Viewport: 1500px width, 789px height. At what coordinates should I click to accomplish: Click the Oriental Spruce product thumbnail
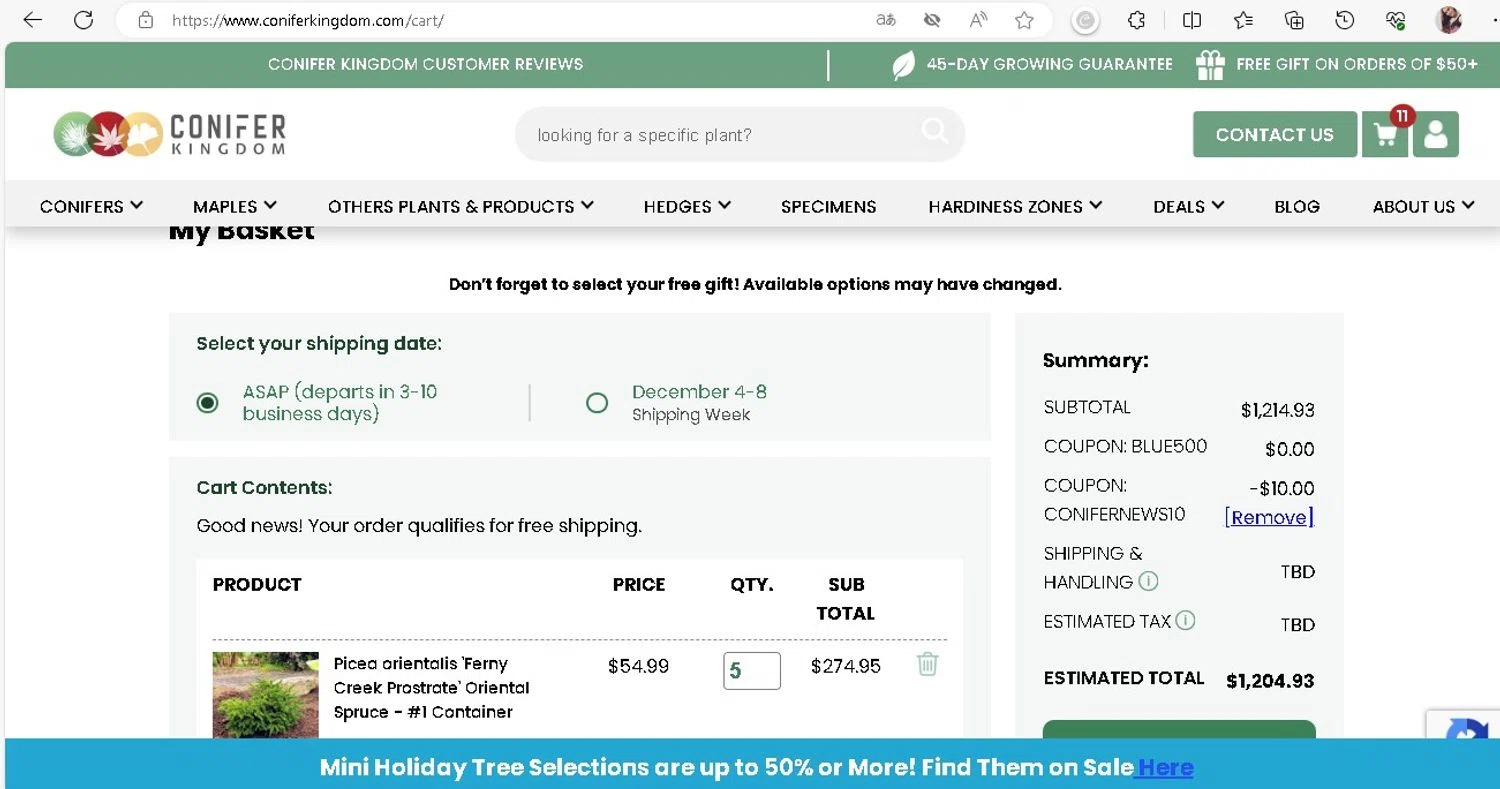coord(265,695)
